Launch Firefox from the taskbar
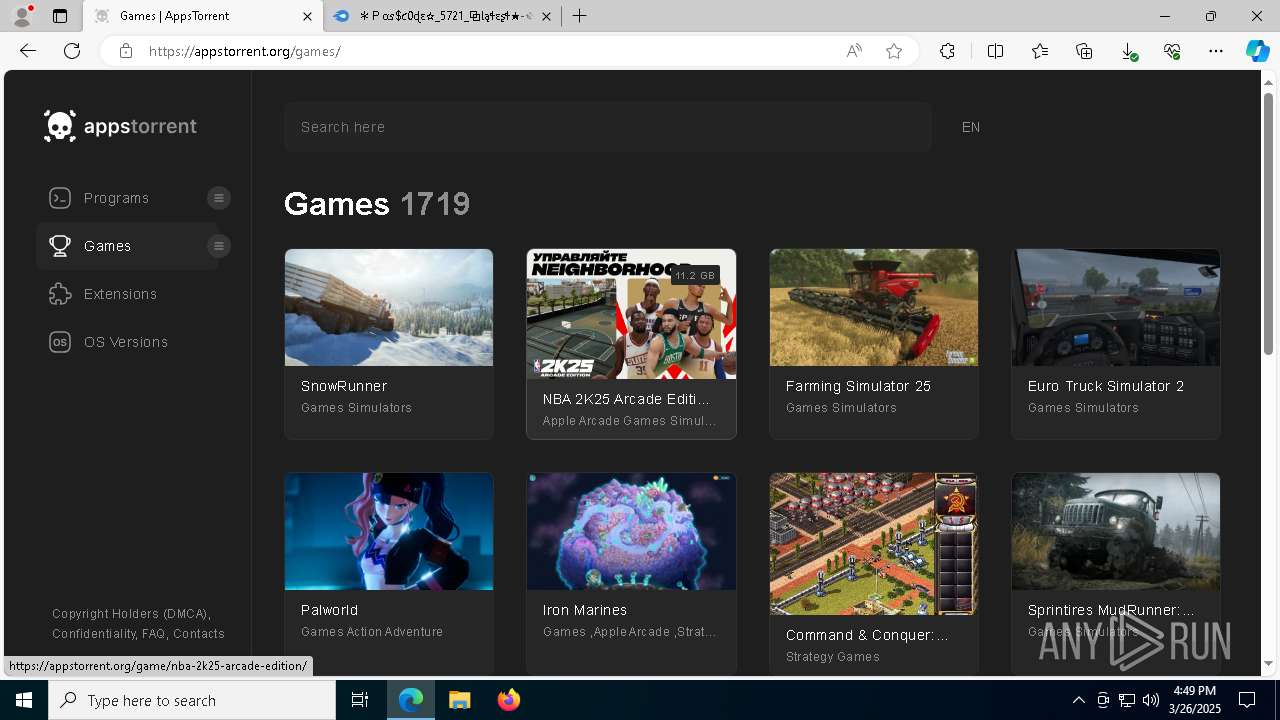 [508, 700]
